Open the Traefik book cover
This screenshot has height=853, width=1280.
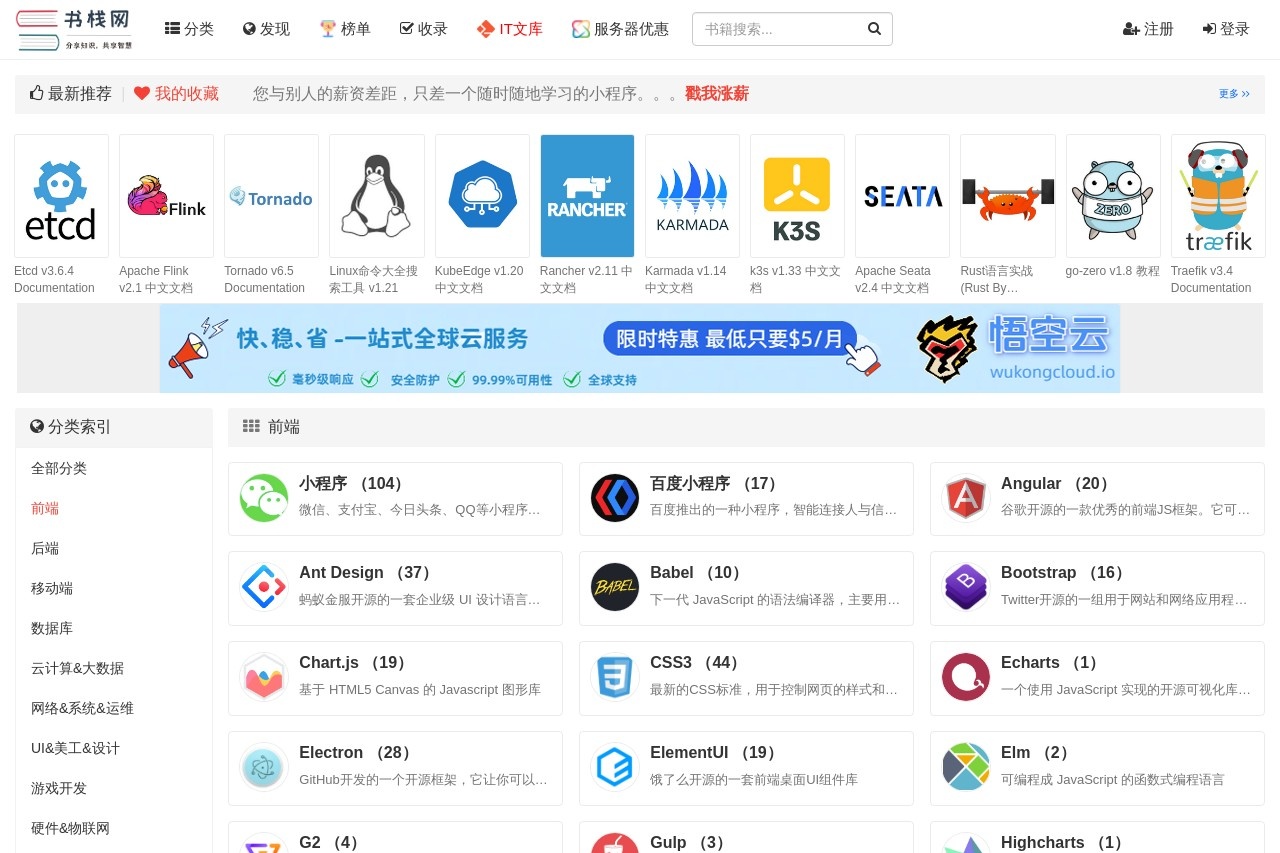[x=1218, y=196]
